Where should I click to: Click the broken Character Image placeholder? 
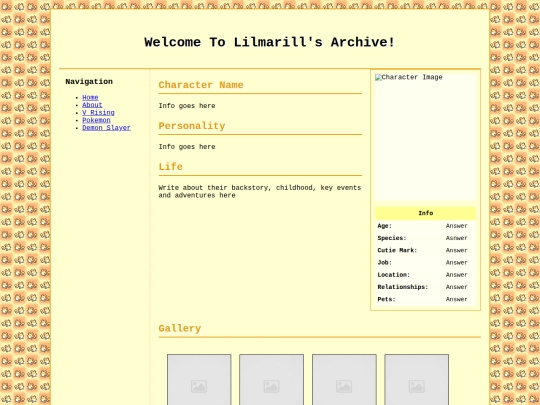[x=425, y=137]
